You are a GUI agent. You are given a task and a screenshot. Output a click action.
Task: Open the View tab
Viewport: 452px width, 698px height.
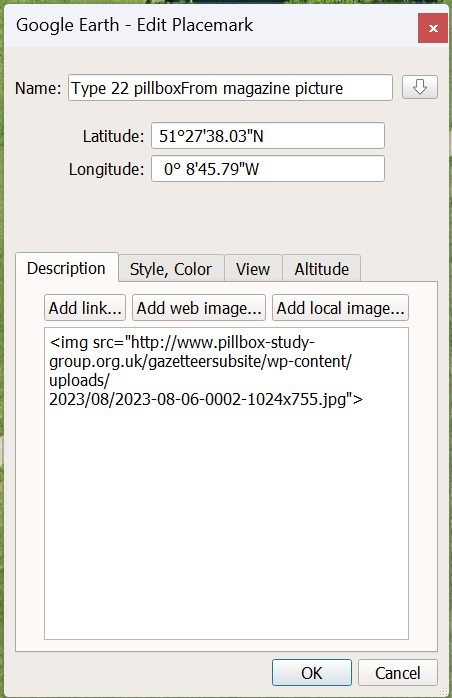point(253,269)
